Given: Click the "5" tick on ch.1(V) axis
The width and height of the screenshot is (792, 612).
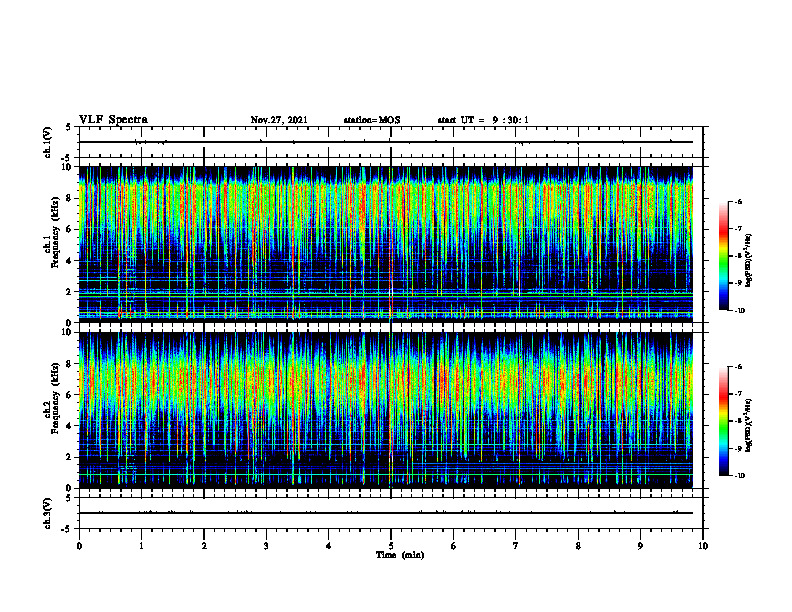Looking at the screenshot, I should (69, 127).
